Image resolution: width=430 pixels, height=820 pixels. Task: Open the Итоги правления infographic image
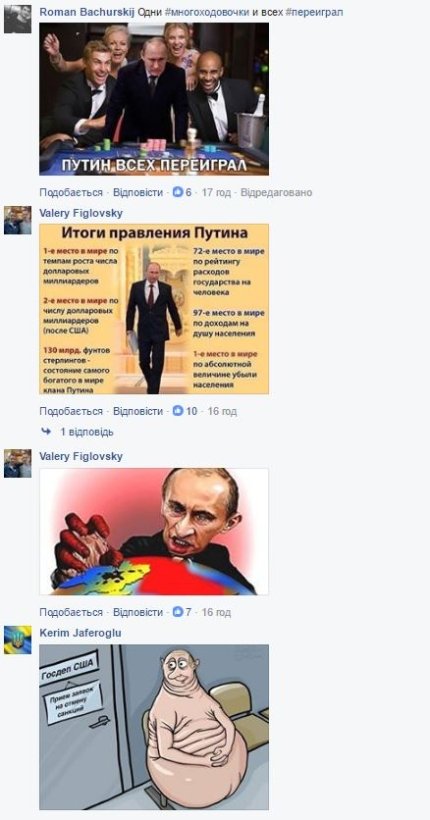pyautogui.click(x=154, y=309)
